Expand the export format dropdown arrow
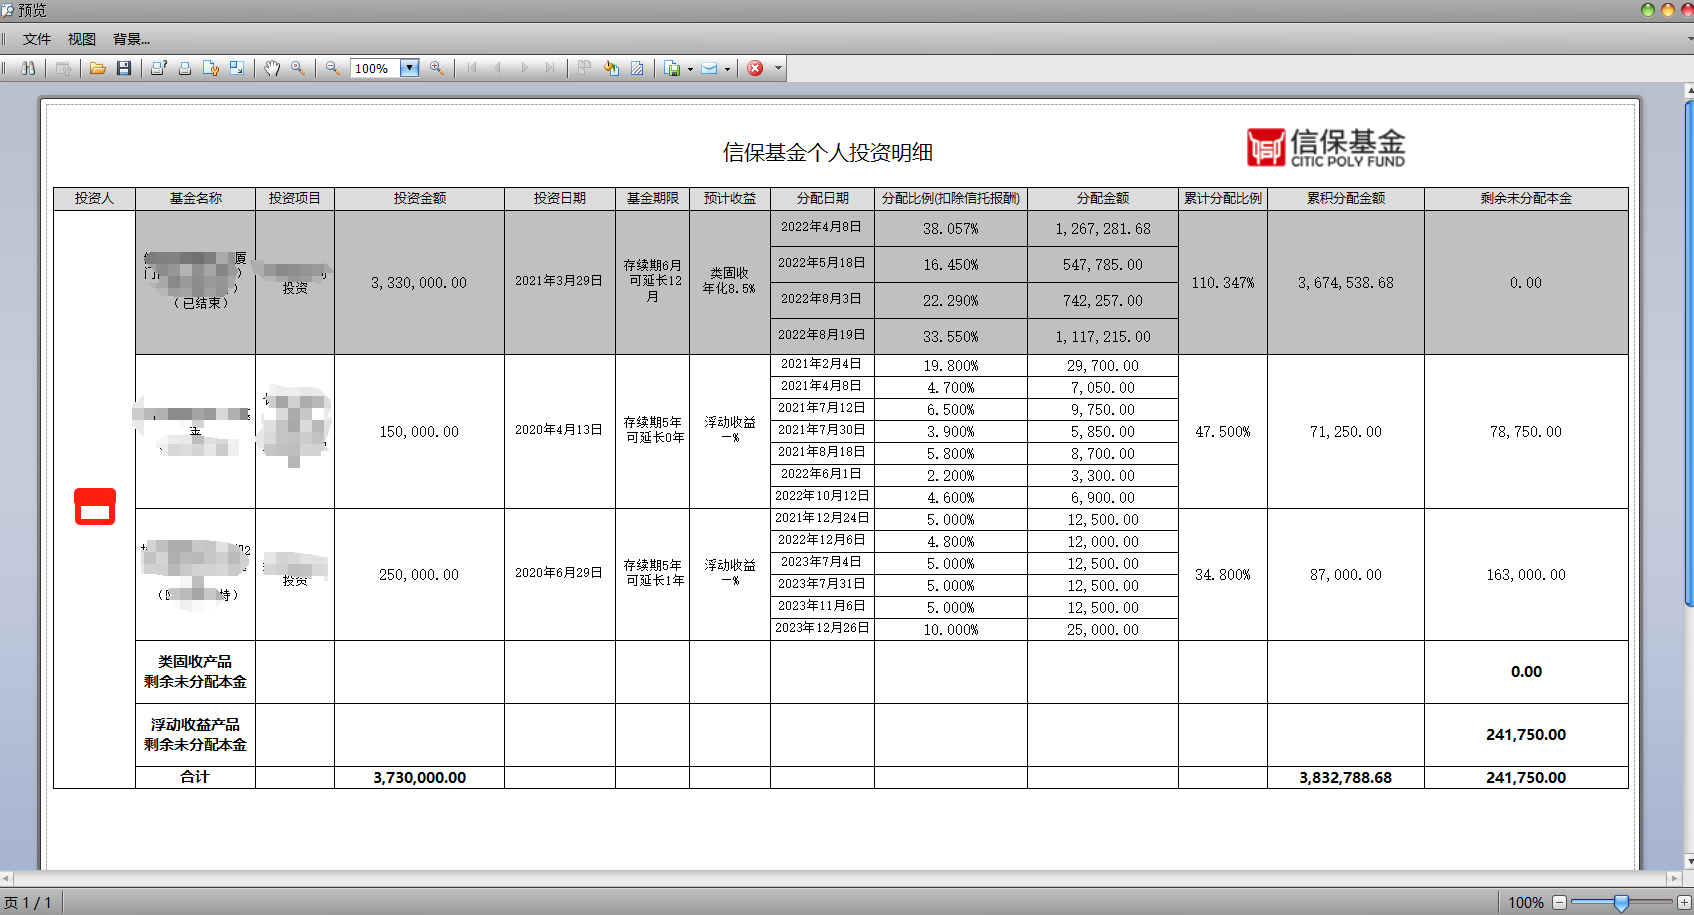 click(x=690, y=69)
